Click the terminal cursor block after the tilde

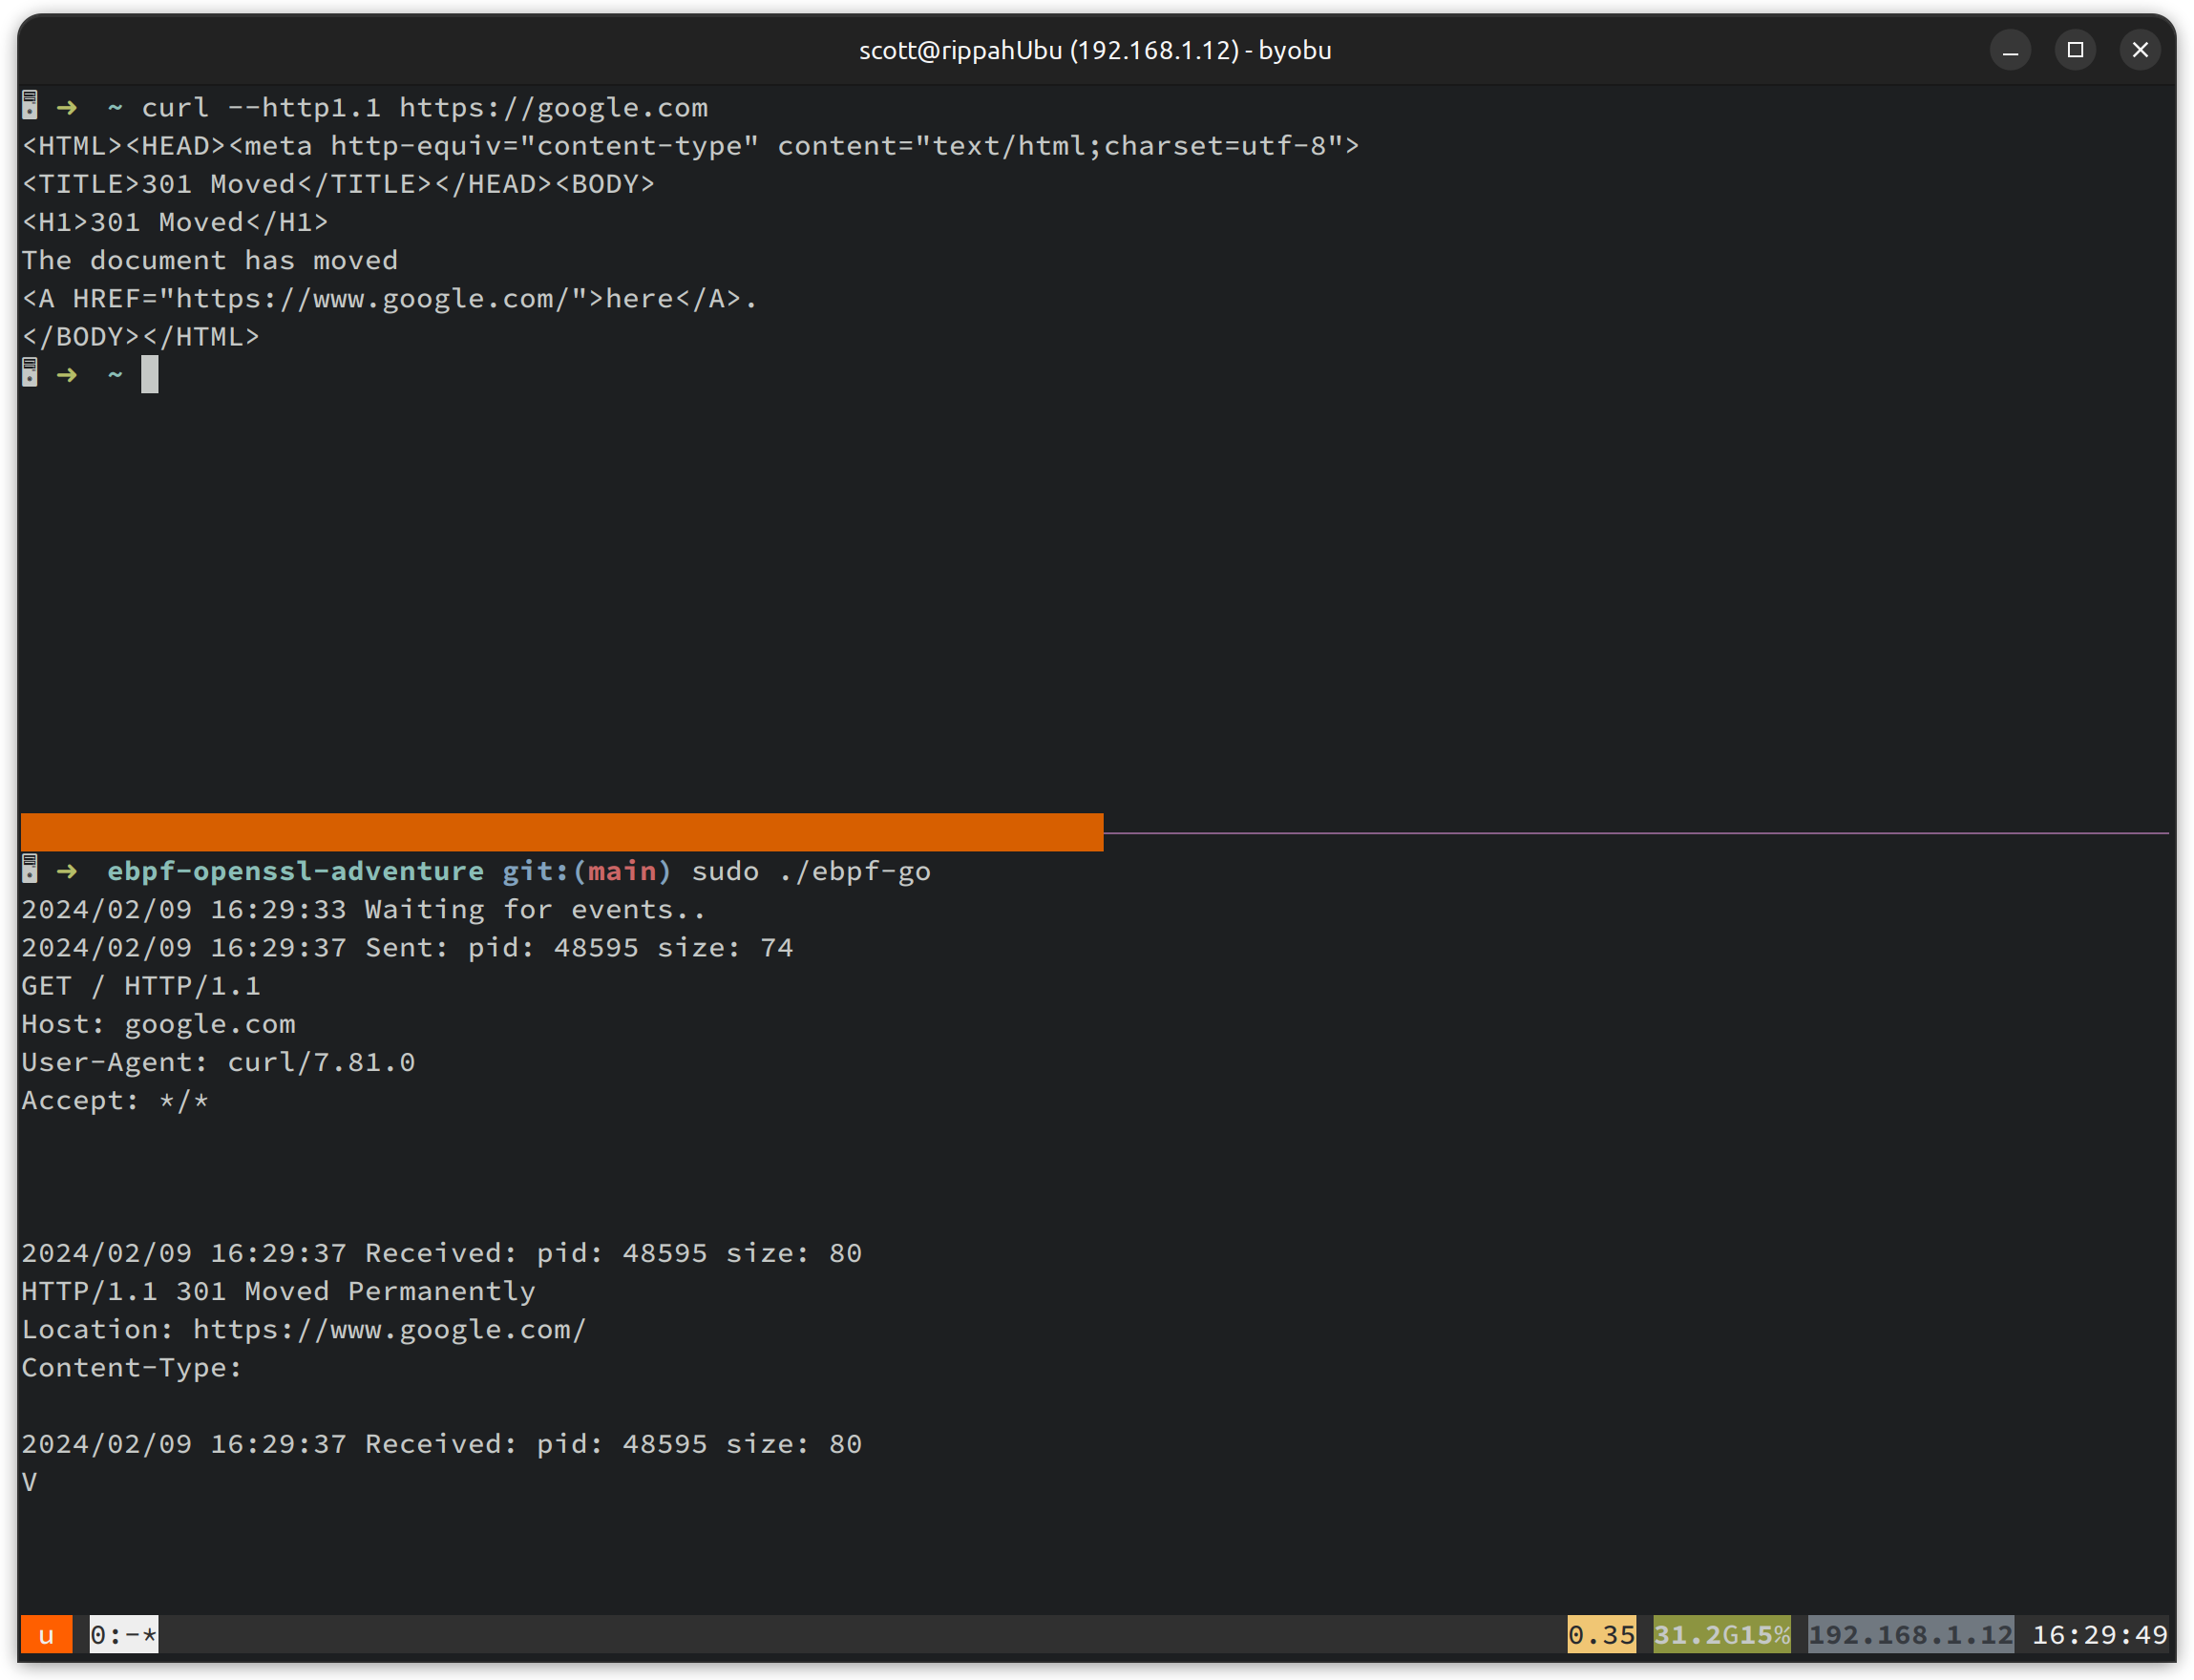(151, 374)
